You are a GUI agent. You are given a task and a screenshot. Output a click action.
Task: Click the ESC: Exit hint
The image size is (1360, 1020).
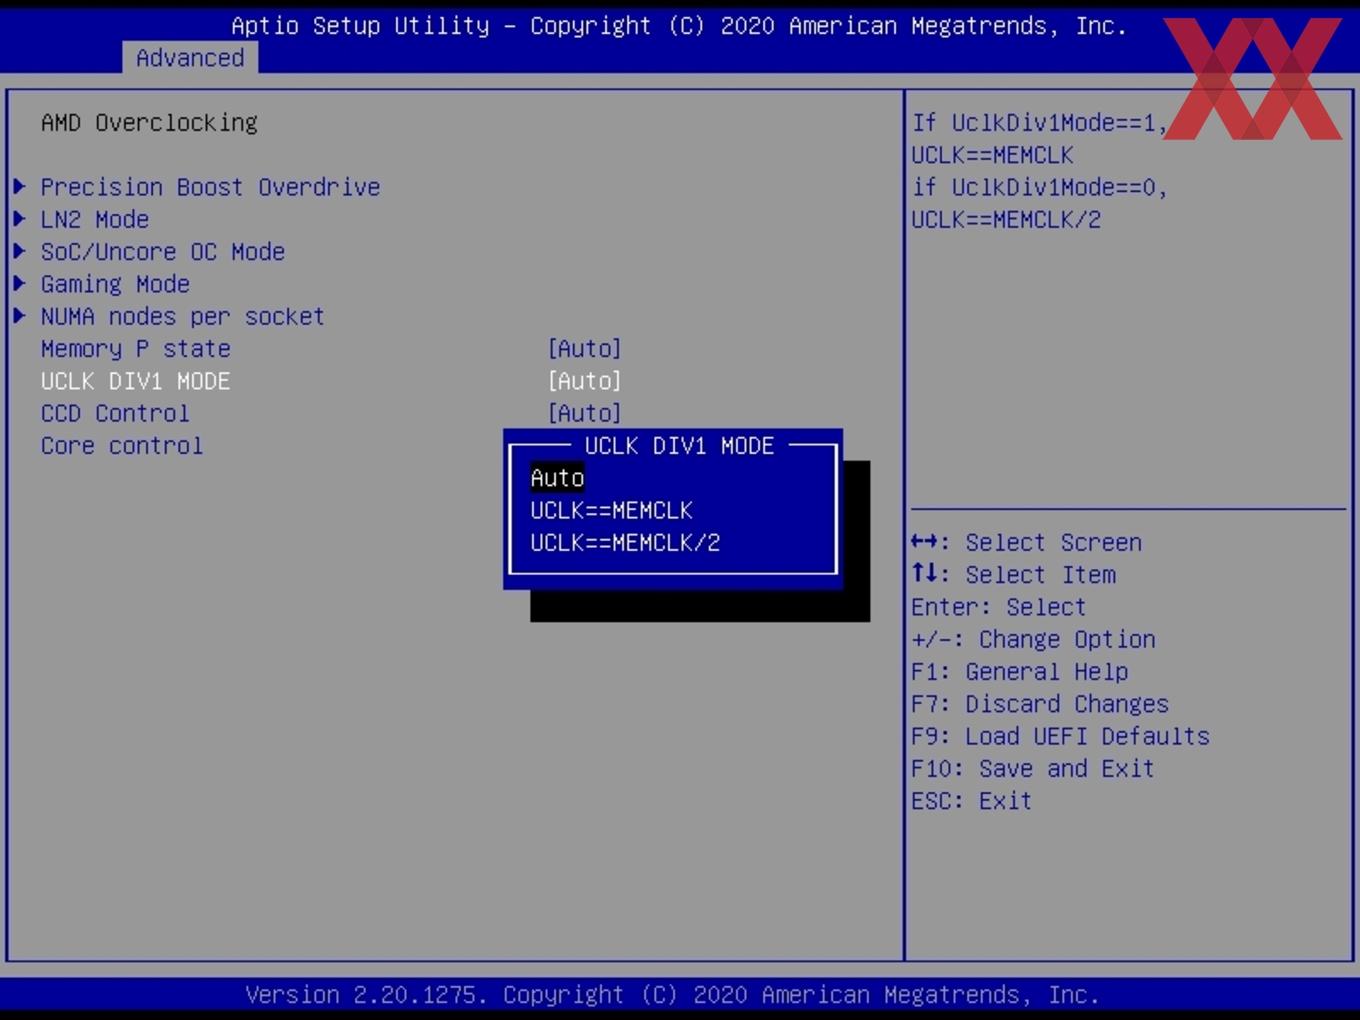(x=971, y=801)
